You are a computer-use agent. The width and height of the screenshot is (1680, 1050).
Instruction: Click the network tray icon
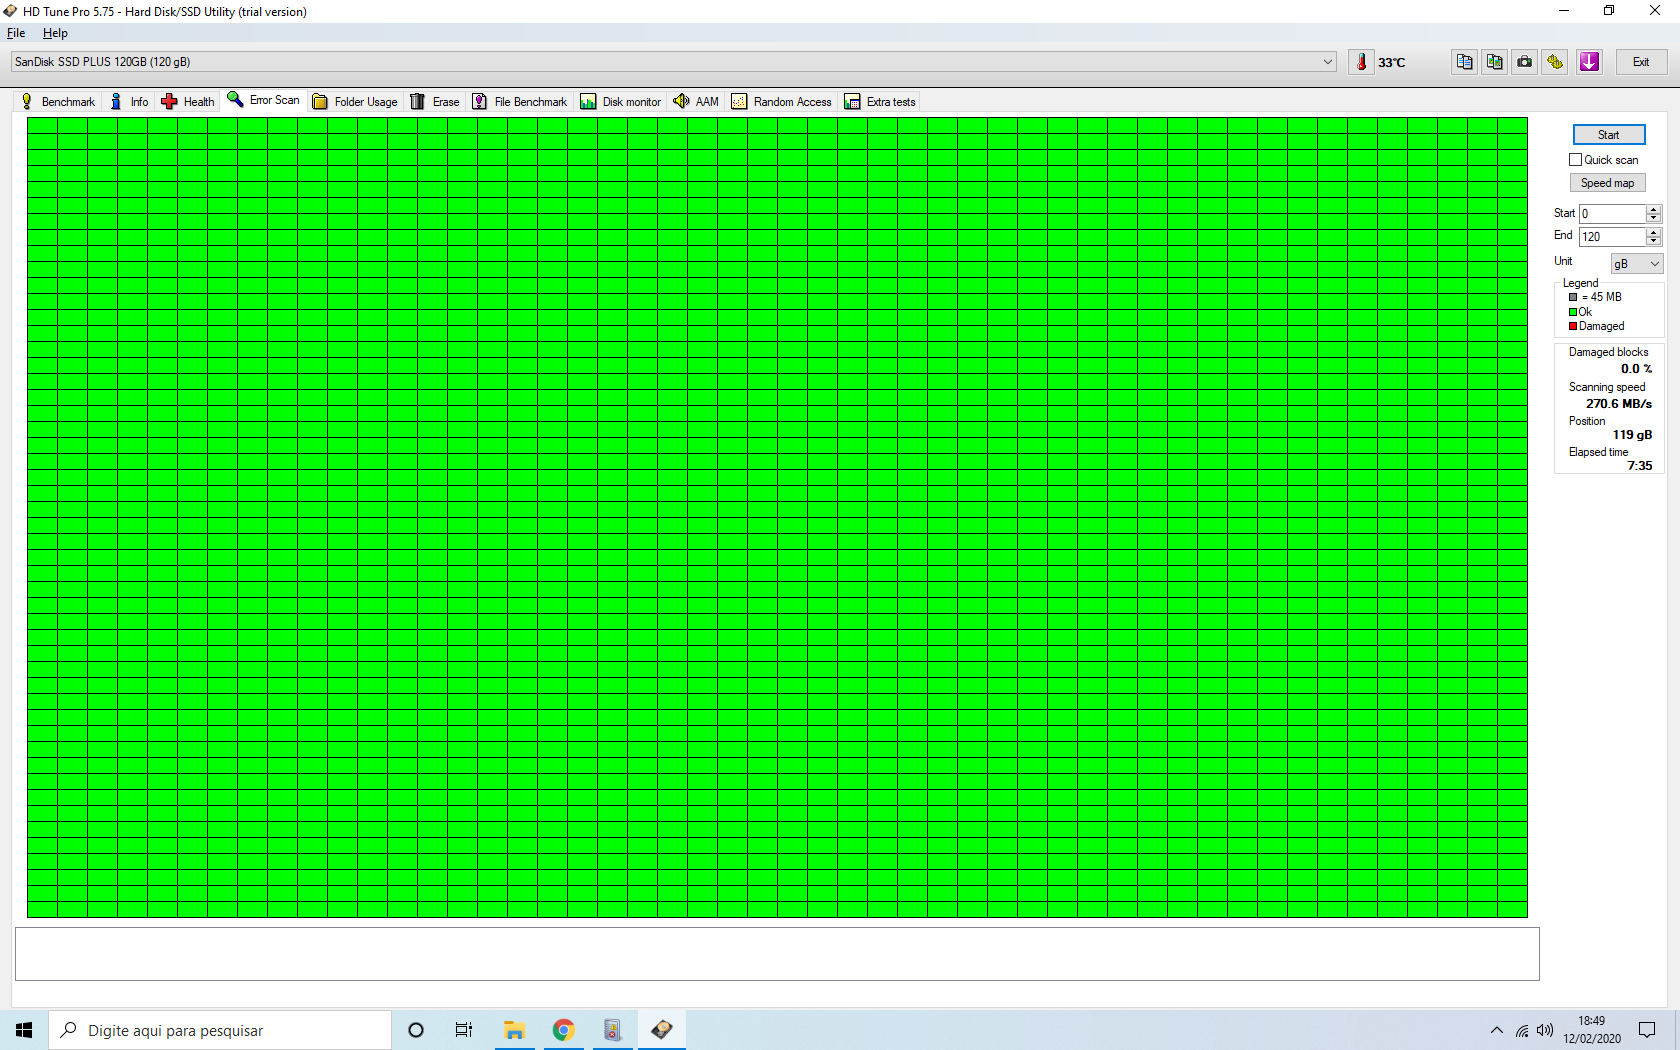click(1522, 1030)
